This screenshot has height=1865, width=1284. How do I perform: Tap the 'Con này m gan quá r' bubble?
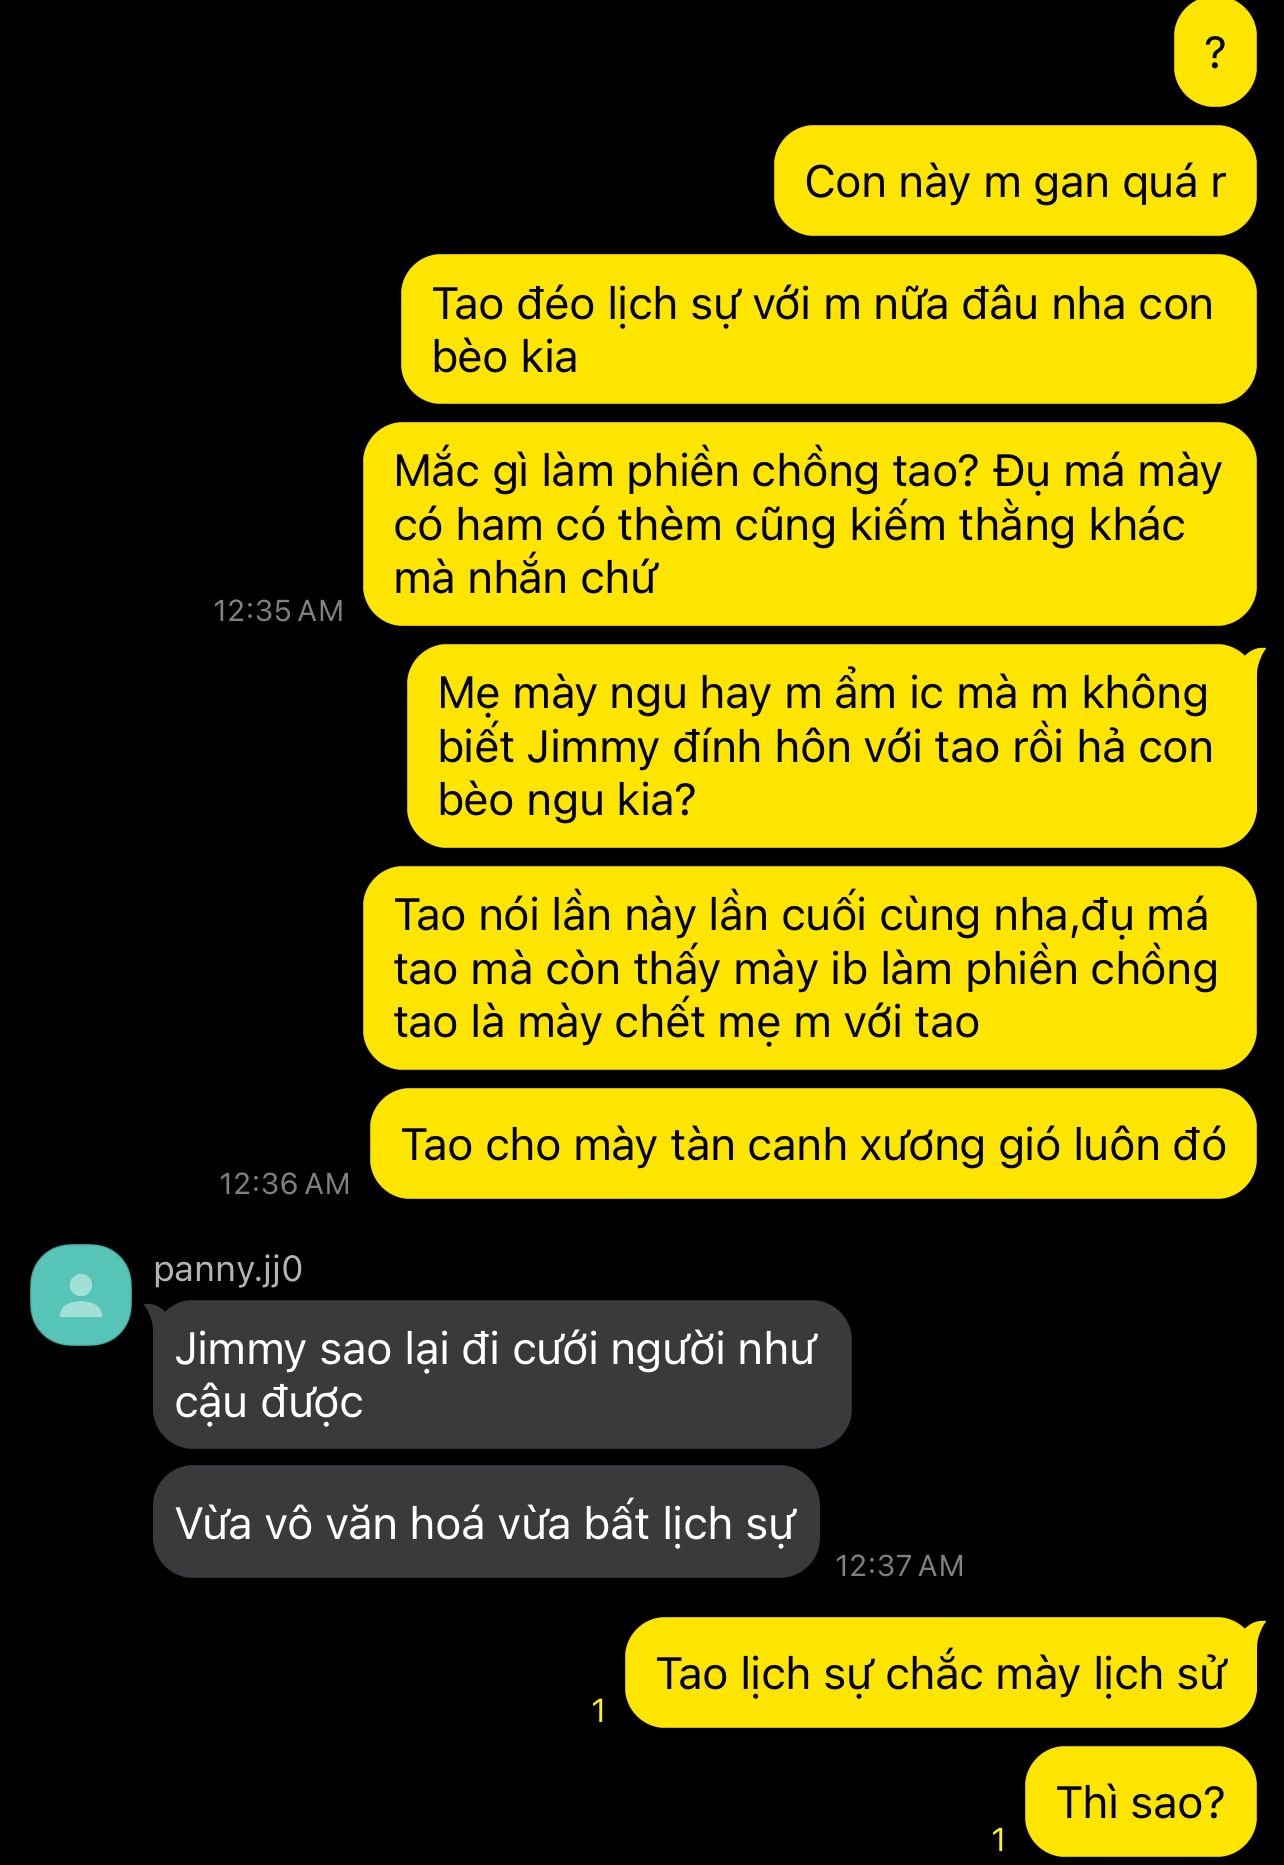point(1015,181)
